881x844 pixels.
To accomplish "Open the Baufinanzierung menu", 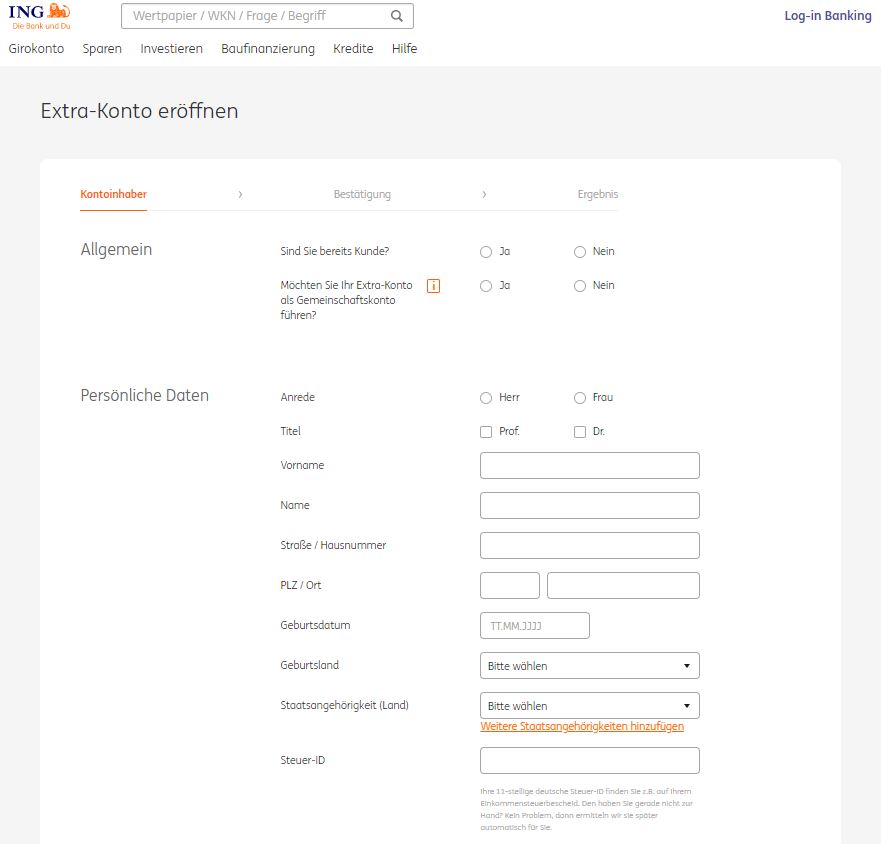I will [x=268, y=49].
